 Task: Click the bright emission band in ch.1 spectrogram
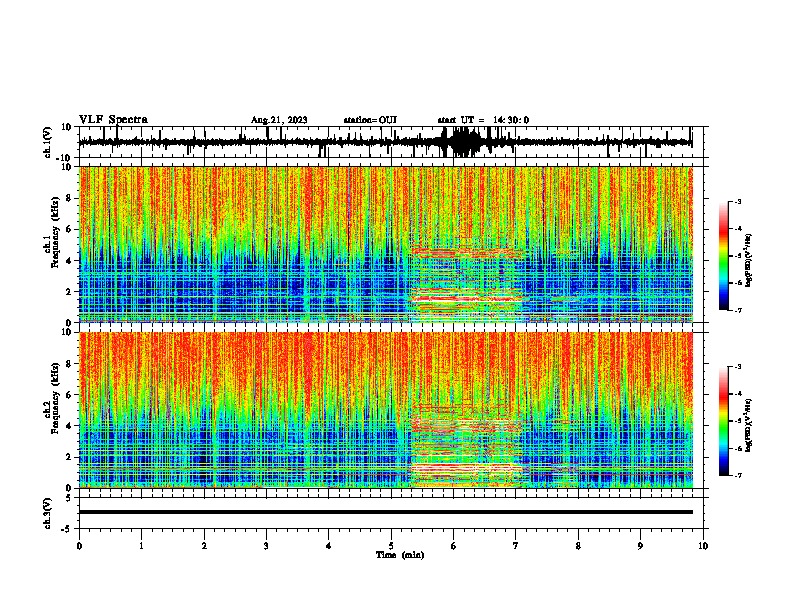(467, 298)
